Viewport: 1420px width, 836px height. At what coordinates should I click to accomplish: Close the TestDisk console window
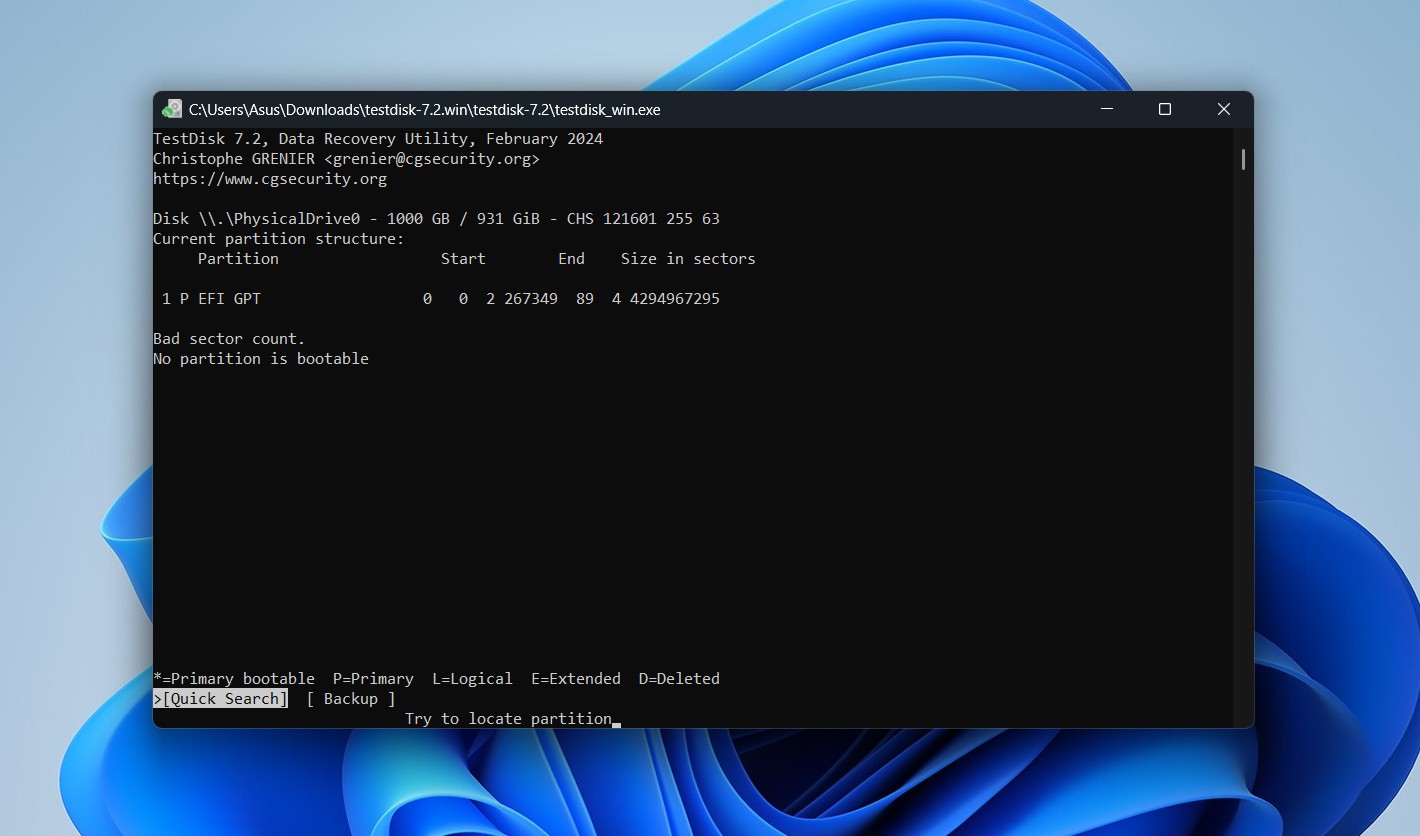1223,109
